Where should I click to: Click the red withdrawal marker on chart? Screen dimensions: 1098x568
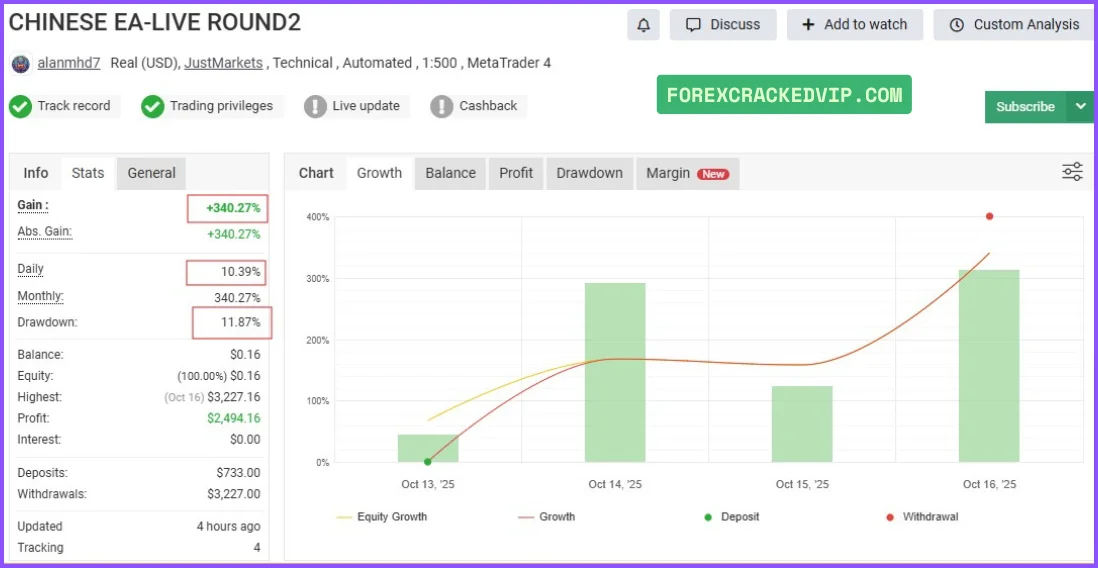click(x=989, y=216)
